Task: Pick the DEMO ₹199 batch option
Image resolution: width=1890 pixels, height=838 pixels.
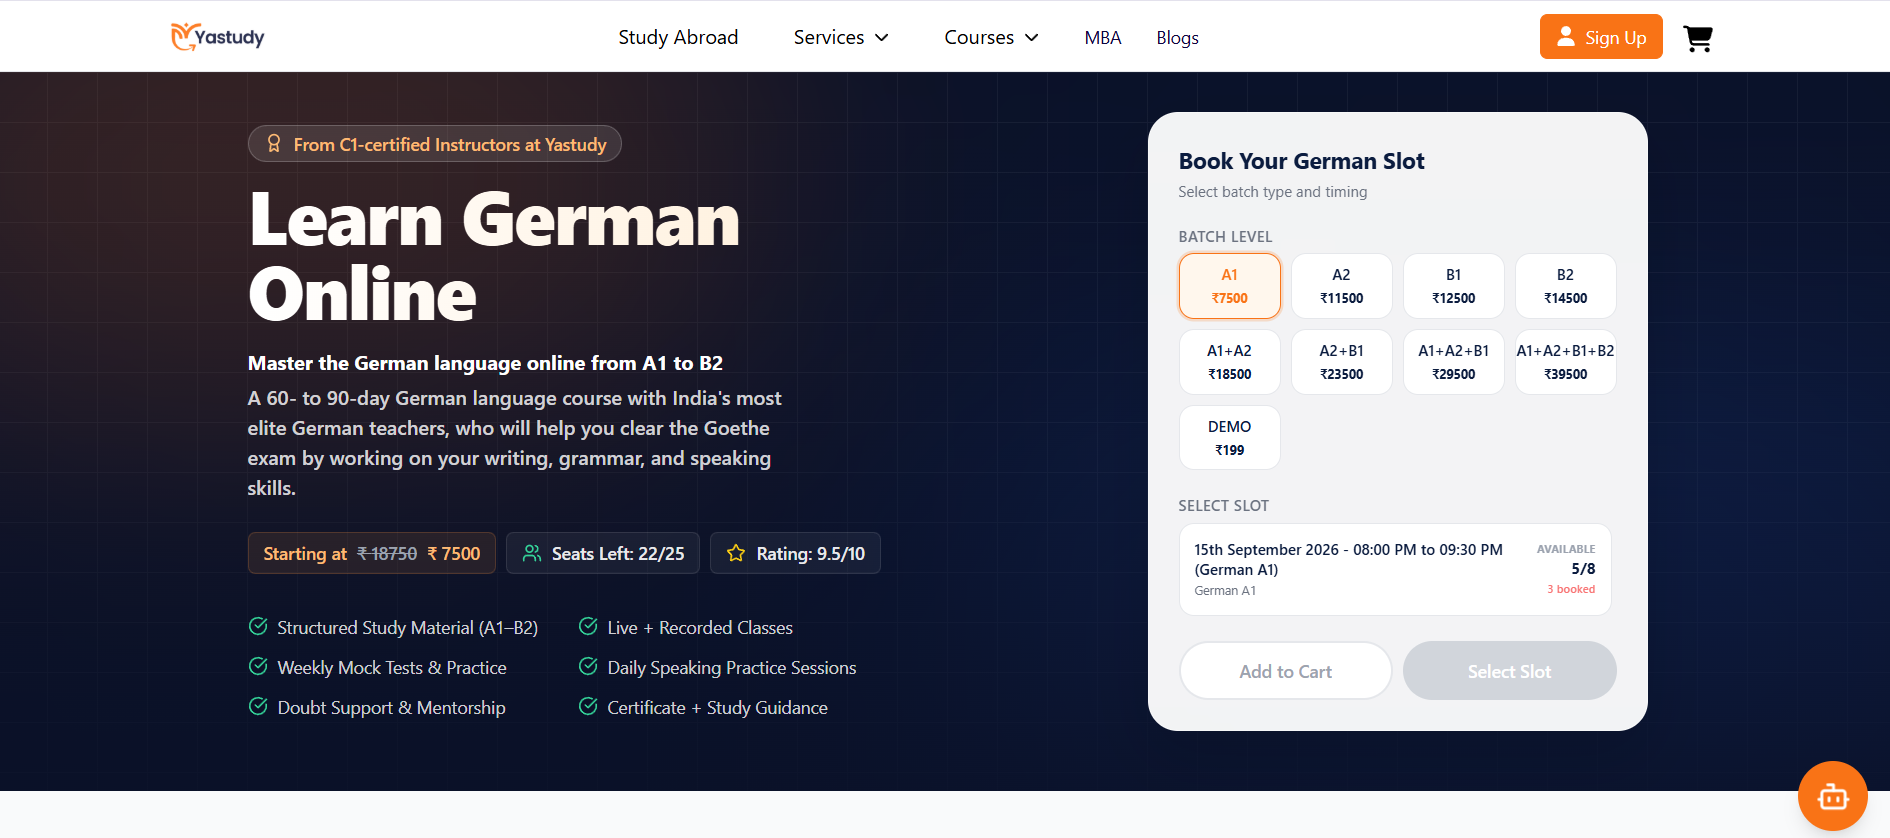Action: coord(1230,438)
